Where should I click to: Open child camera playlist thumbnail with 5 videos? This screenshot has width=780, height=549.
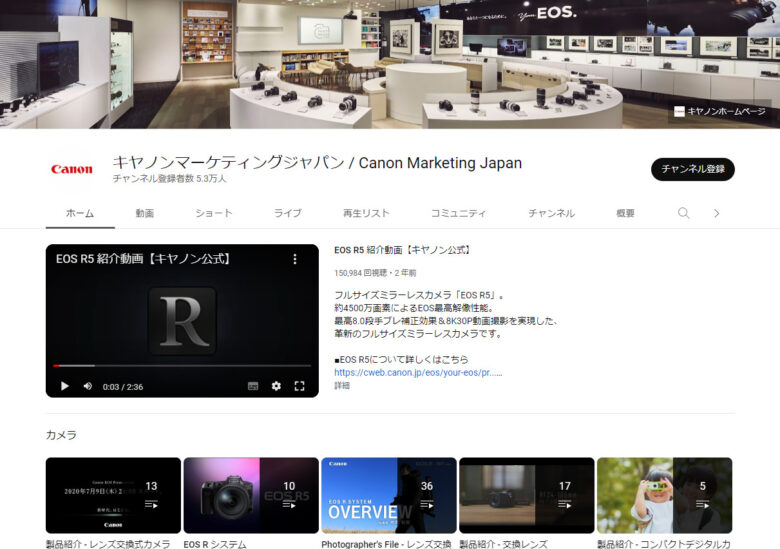coord(665,495)
